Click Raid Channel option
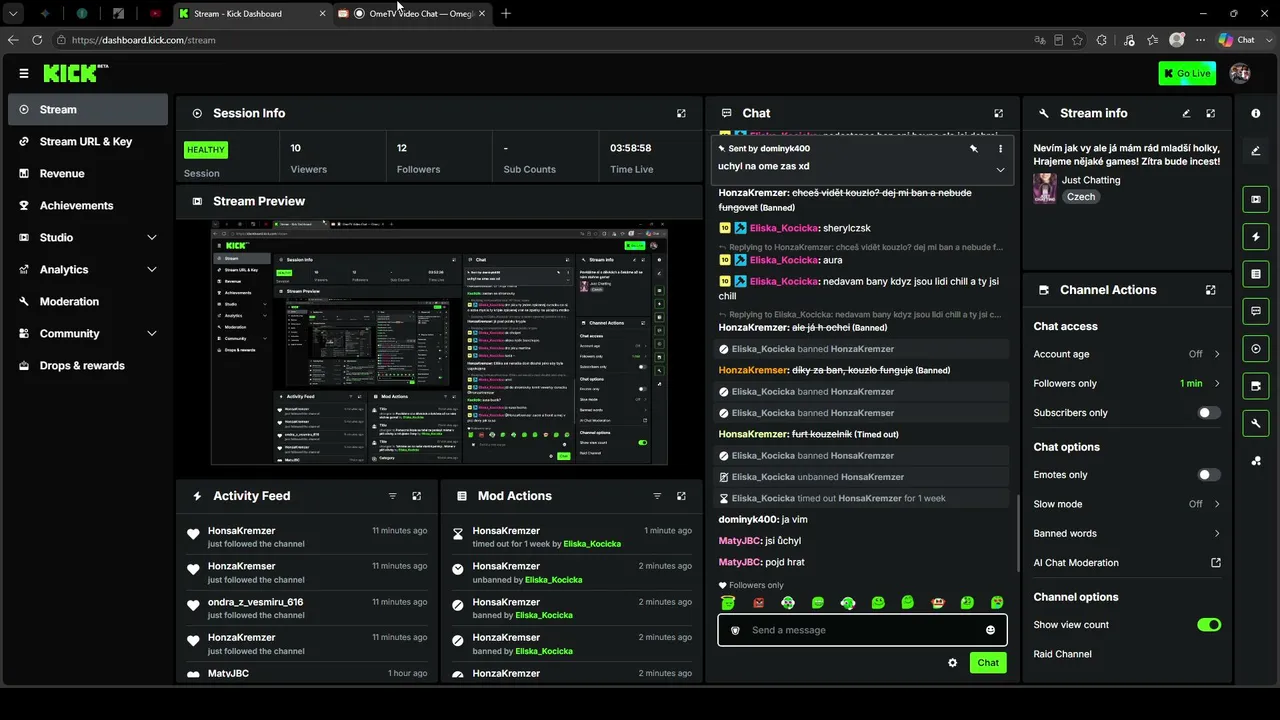The height and width of the screenshot is (720, 1280). click(x=1062, y=654)
